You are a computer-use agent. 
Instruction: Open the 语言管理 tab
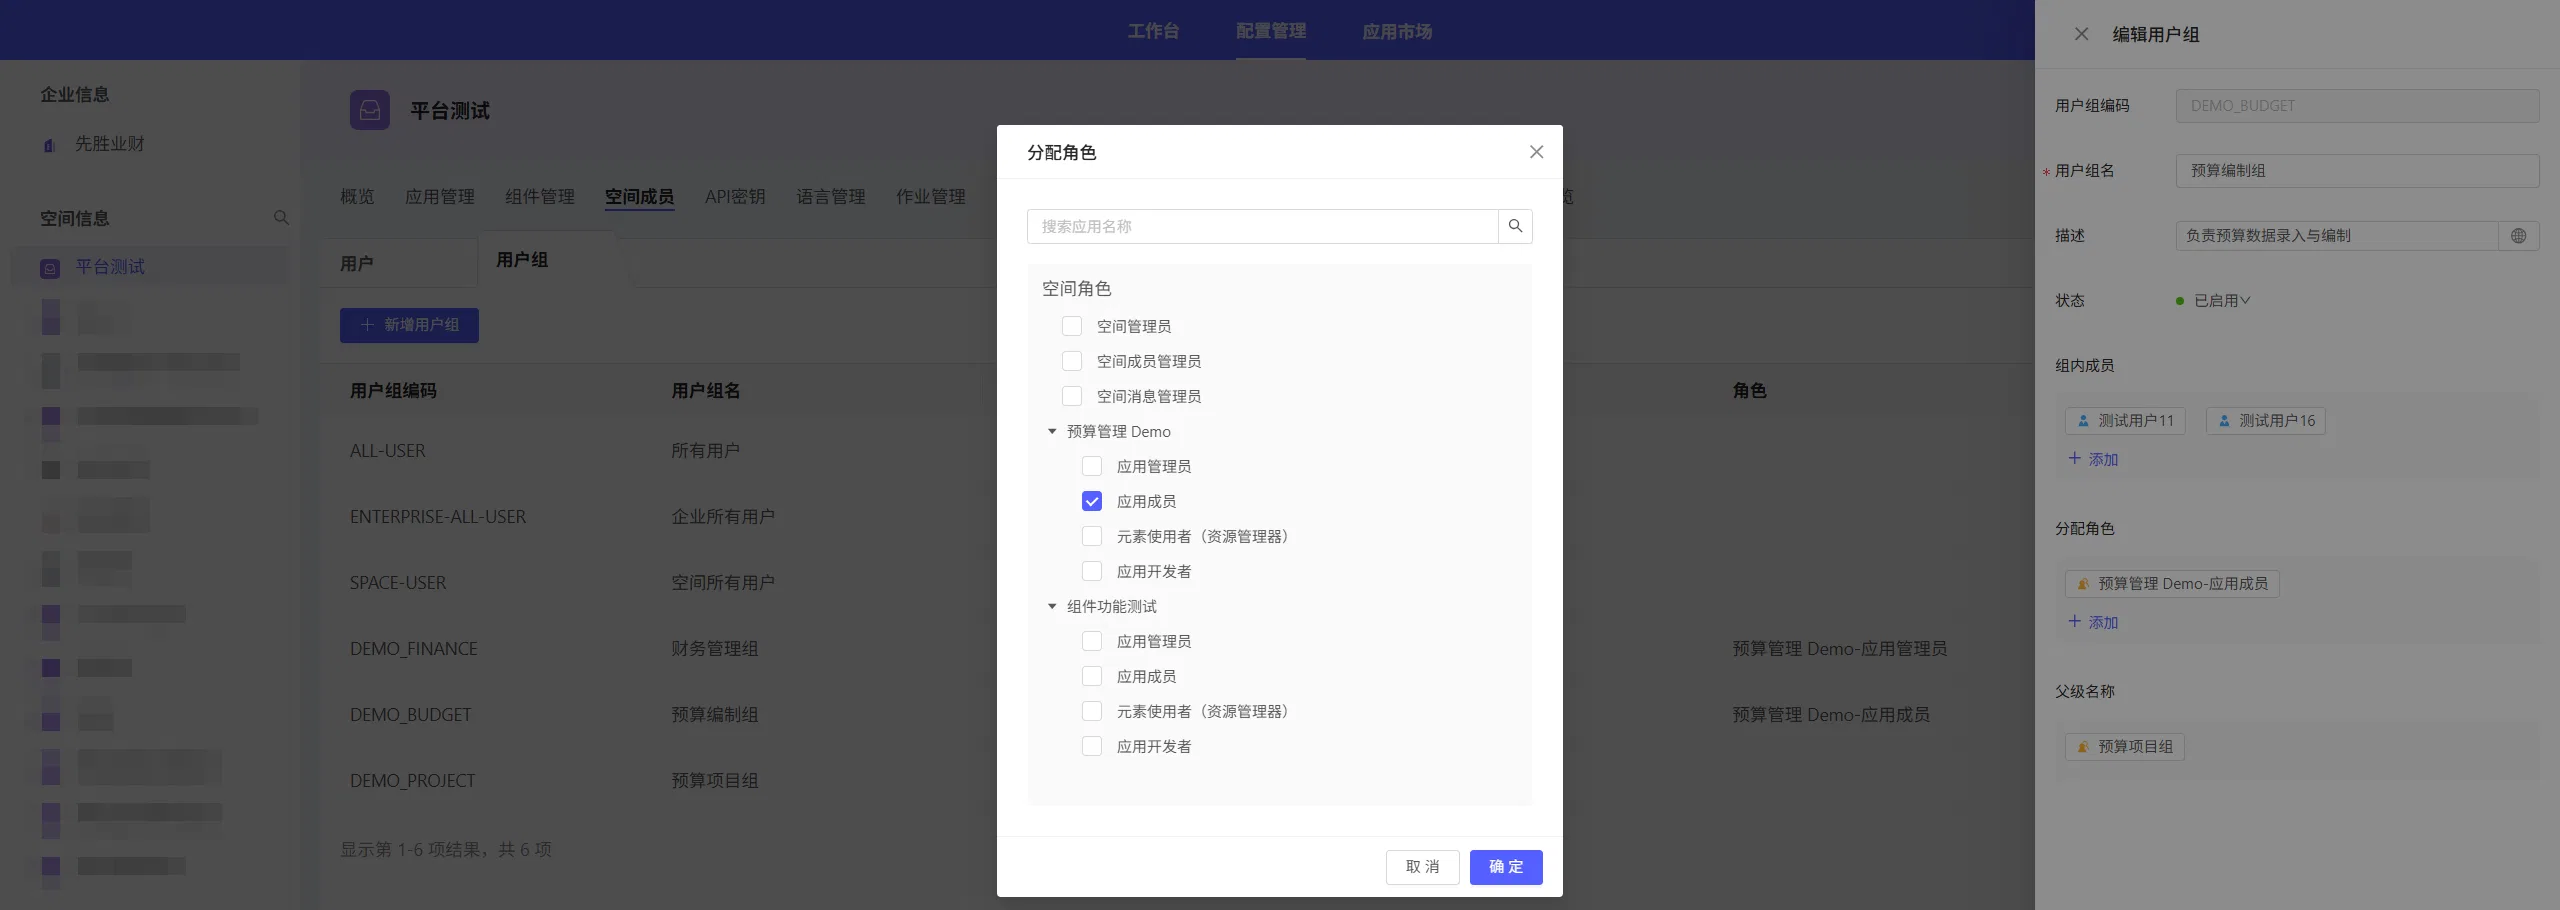point(831,197)
